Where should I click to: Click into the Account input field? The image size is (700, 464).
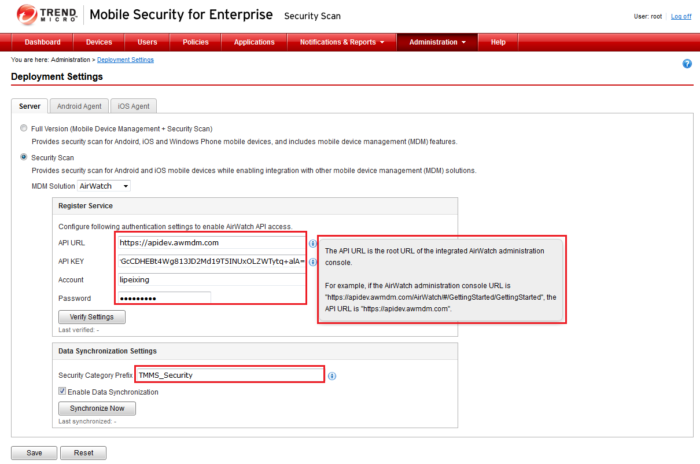coord(212,280)
